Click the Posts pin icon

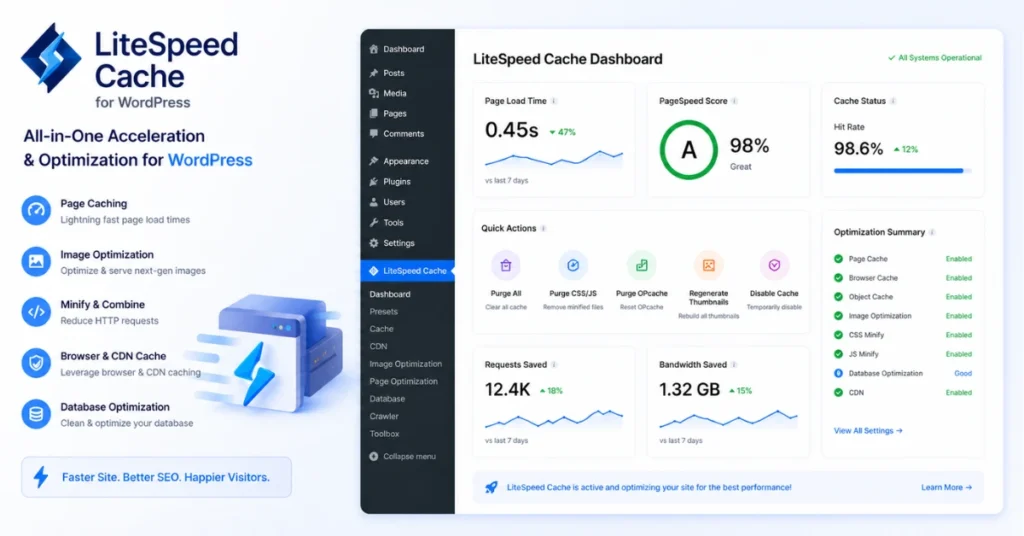pos(374,73)
